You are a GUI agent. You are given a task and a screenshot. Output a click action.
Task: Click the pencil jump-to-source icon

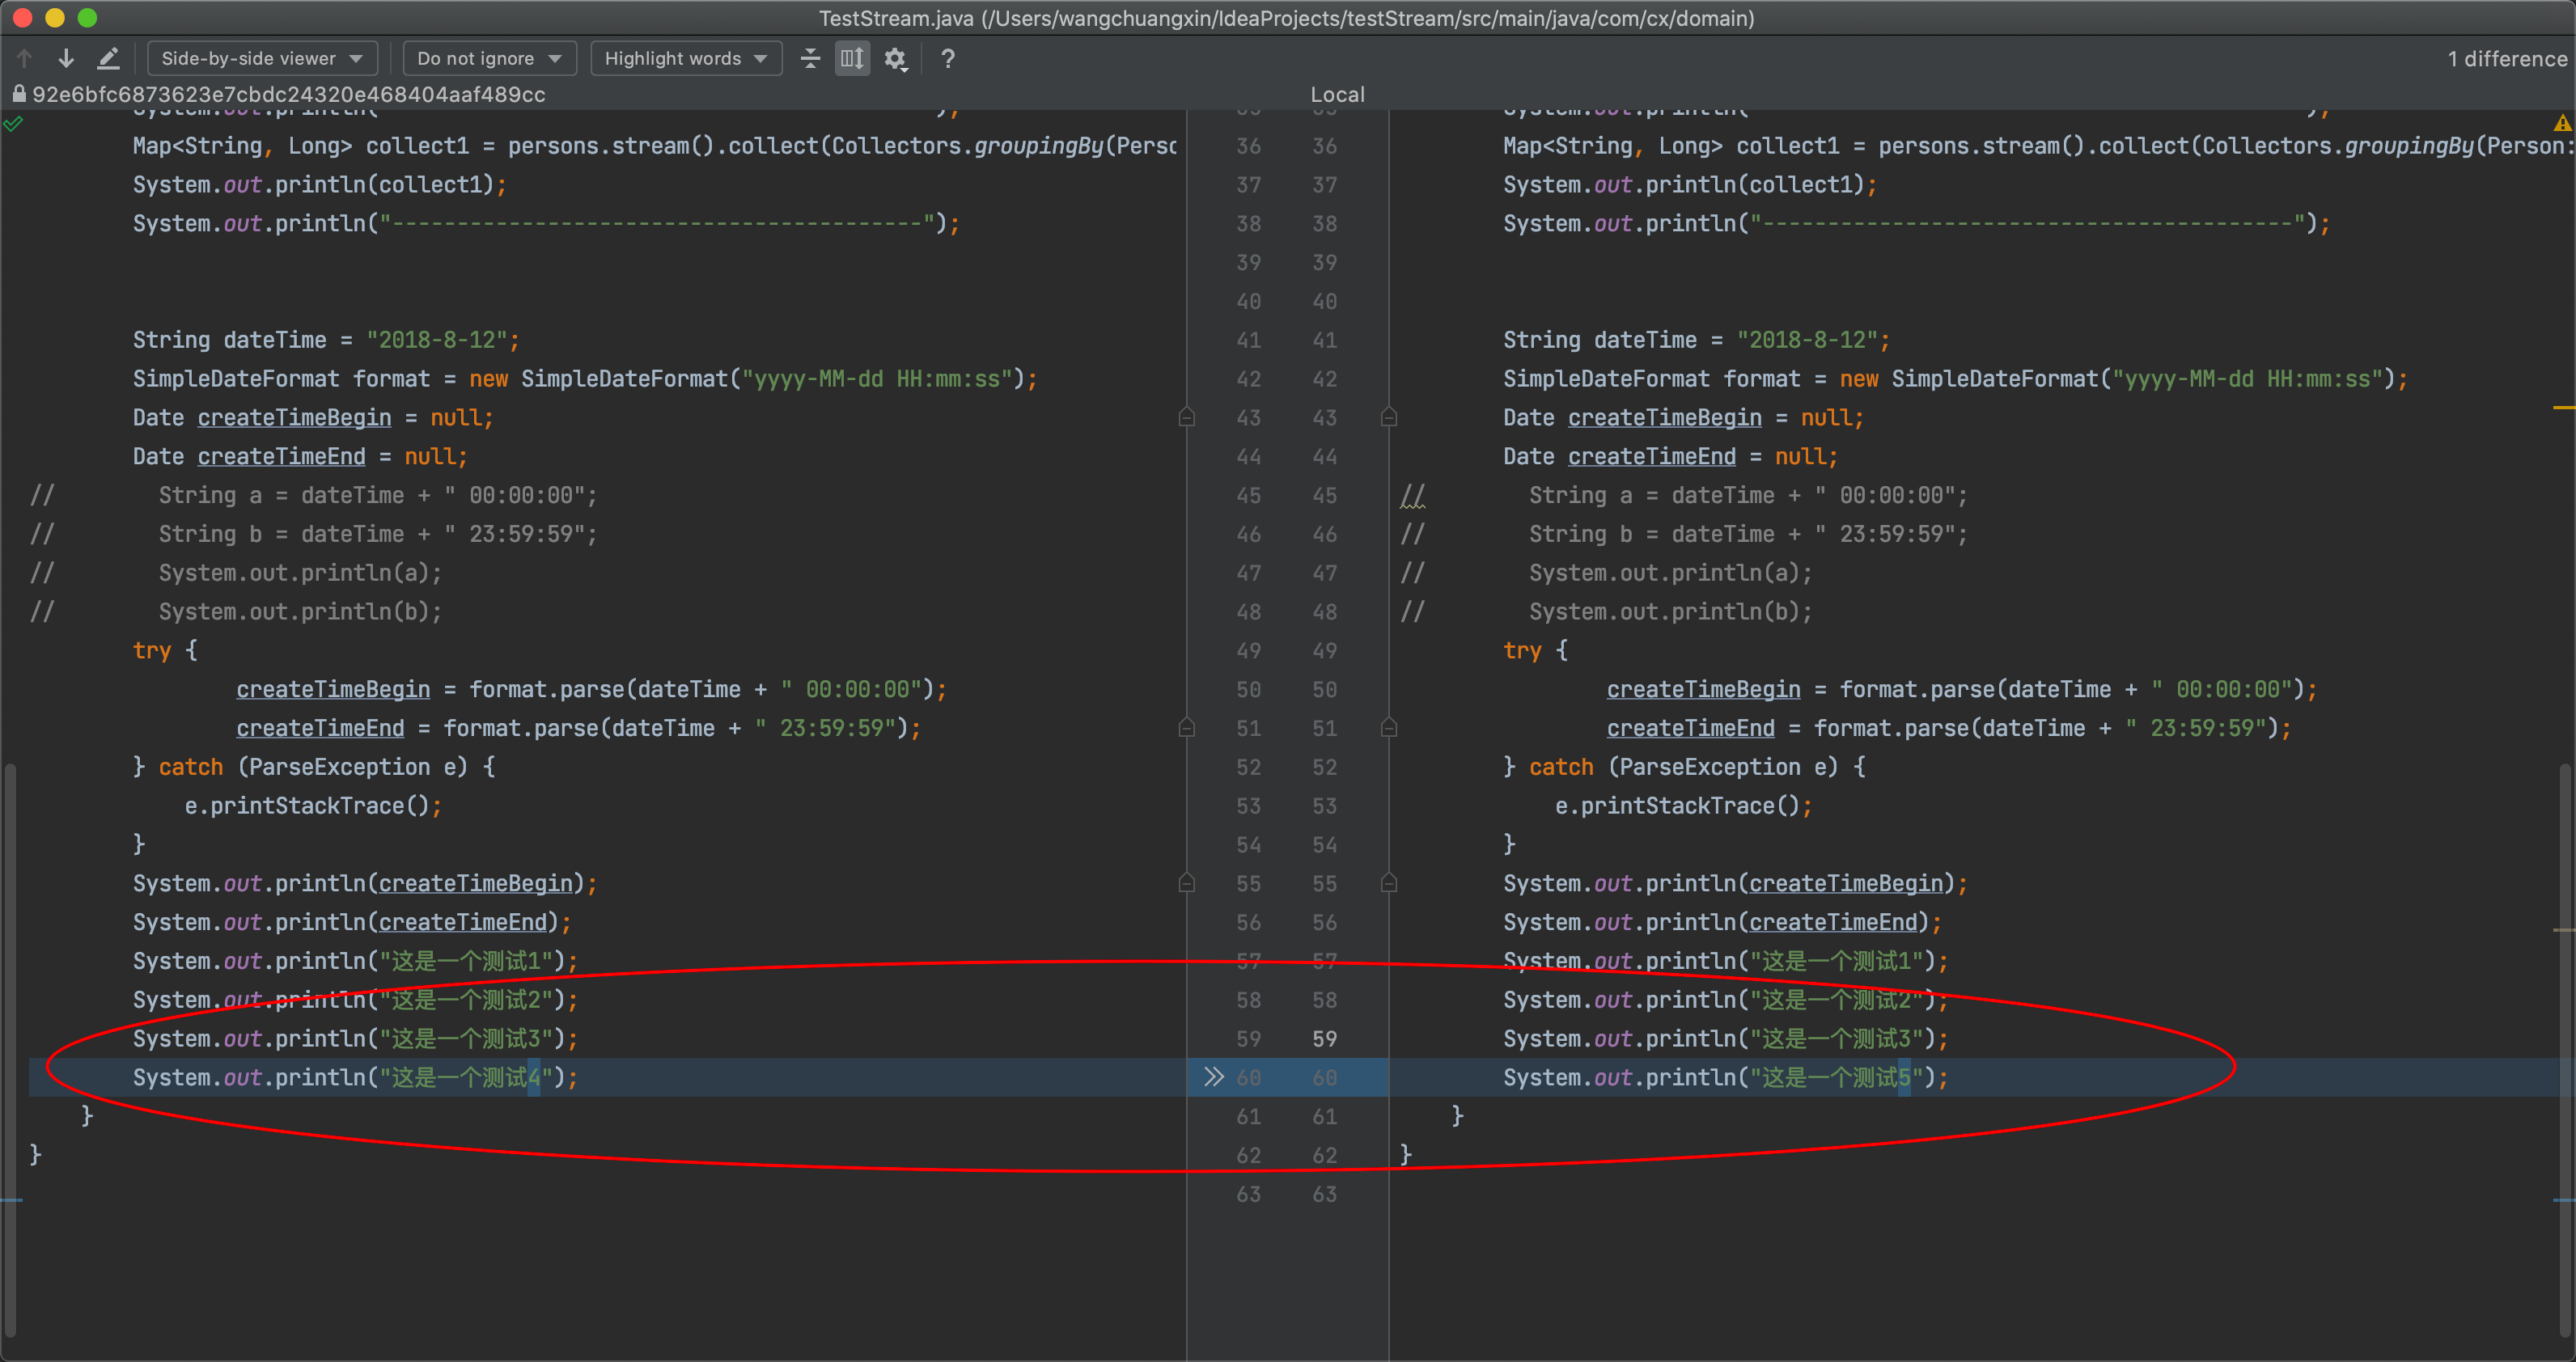[108, 58]
